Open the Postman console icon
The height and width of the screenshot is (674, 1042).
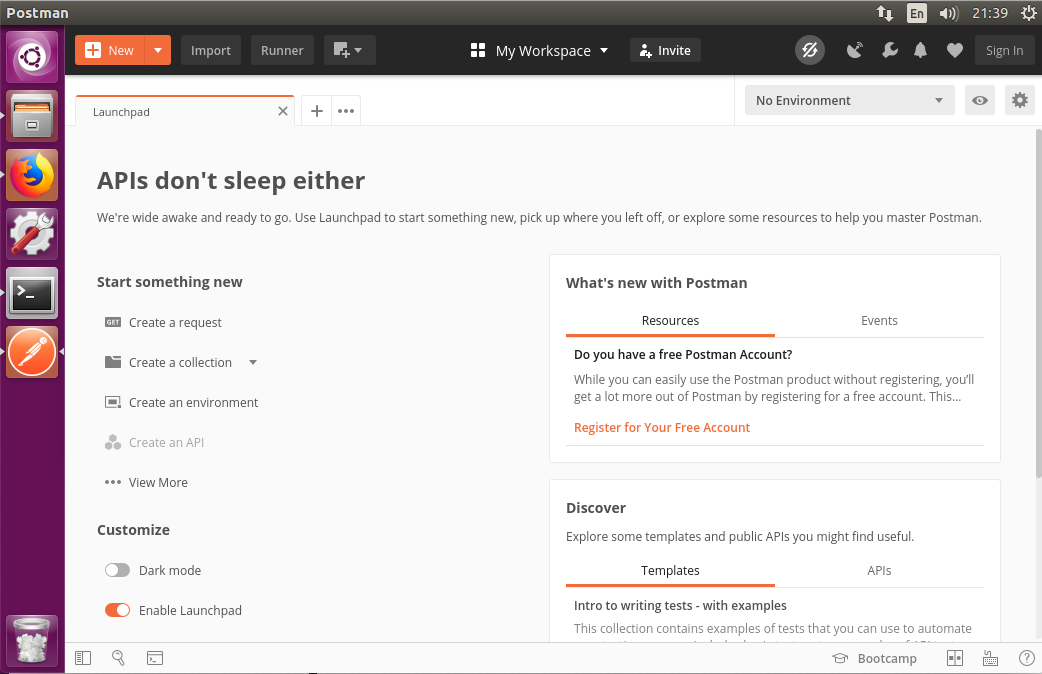pyautogui.click(x=155, y=658)
